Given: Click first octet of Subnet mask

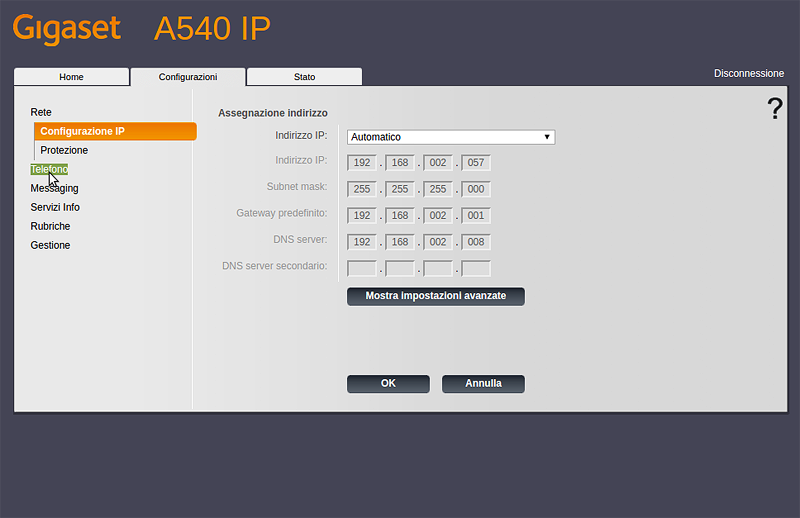Looking at the screenshot, I should (x=362, y=189).
